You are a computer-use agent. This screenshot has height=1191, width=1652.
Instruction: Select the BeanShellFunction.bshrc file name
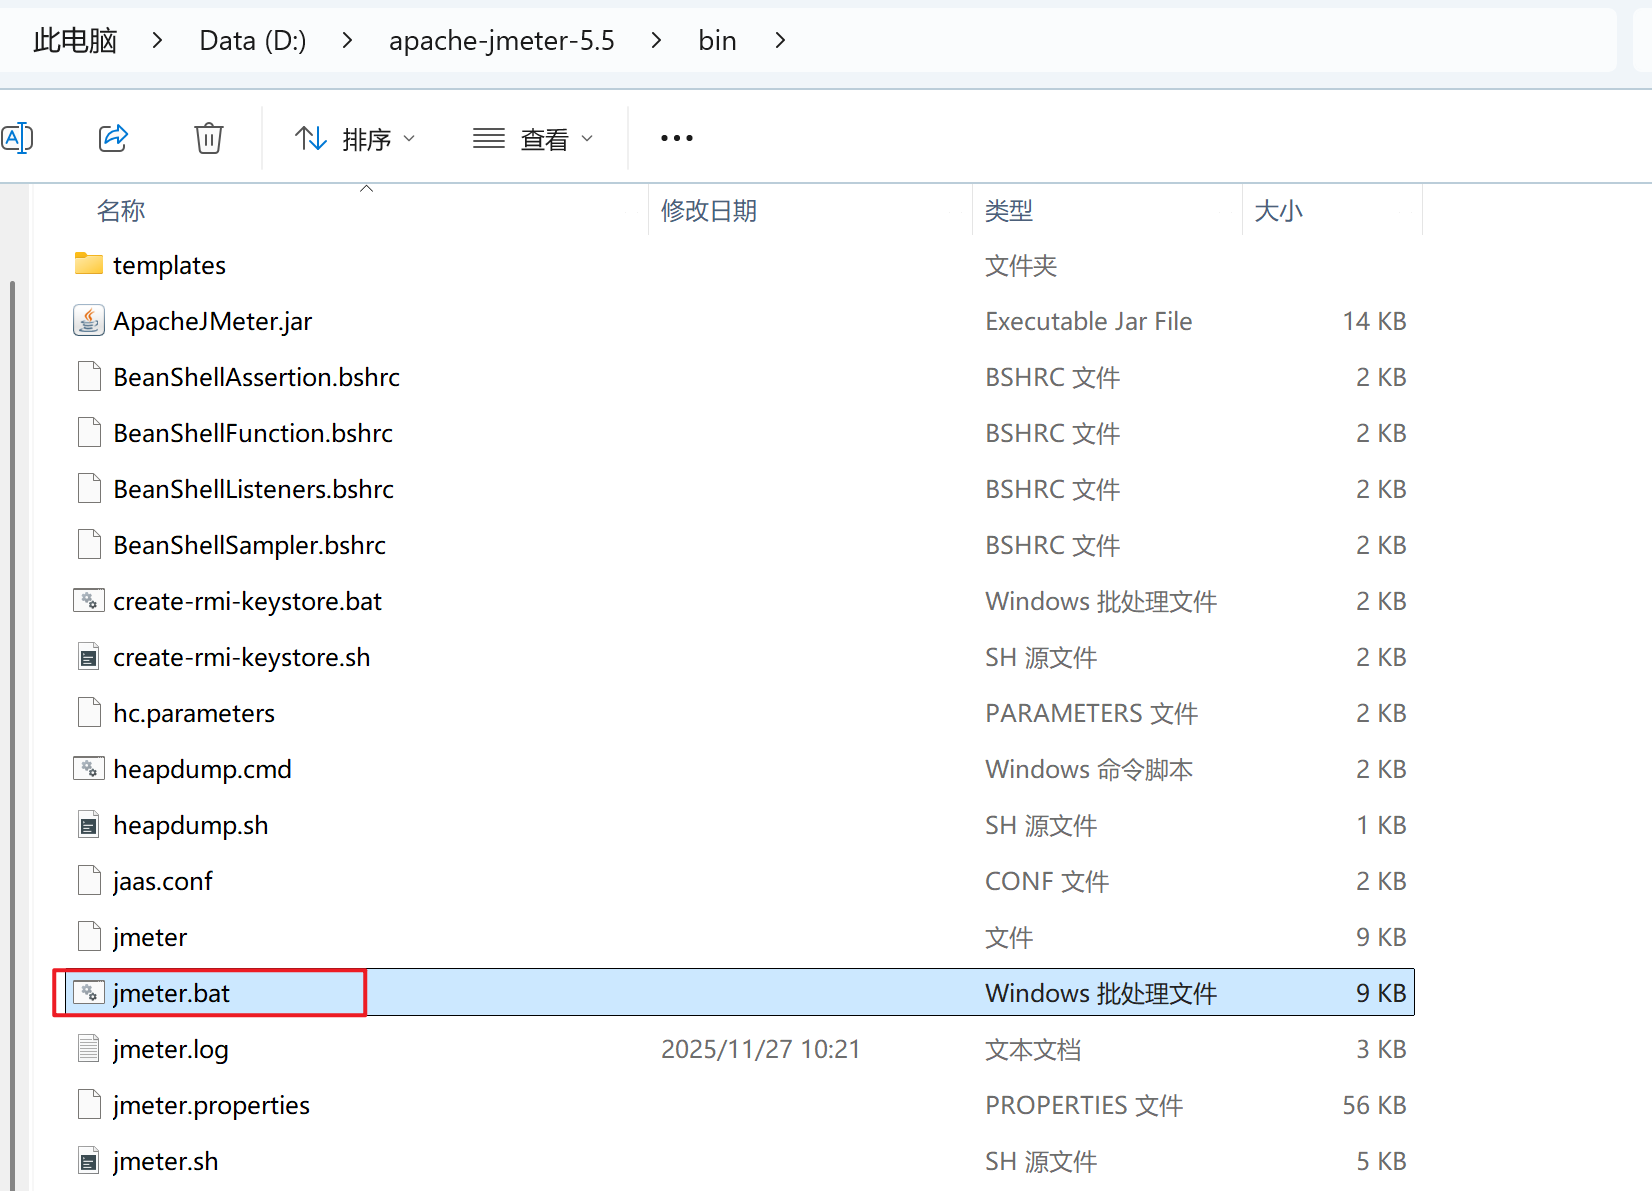pos(253,433)
